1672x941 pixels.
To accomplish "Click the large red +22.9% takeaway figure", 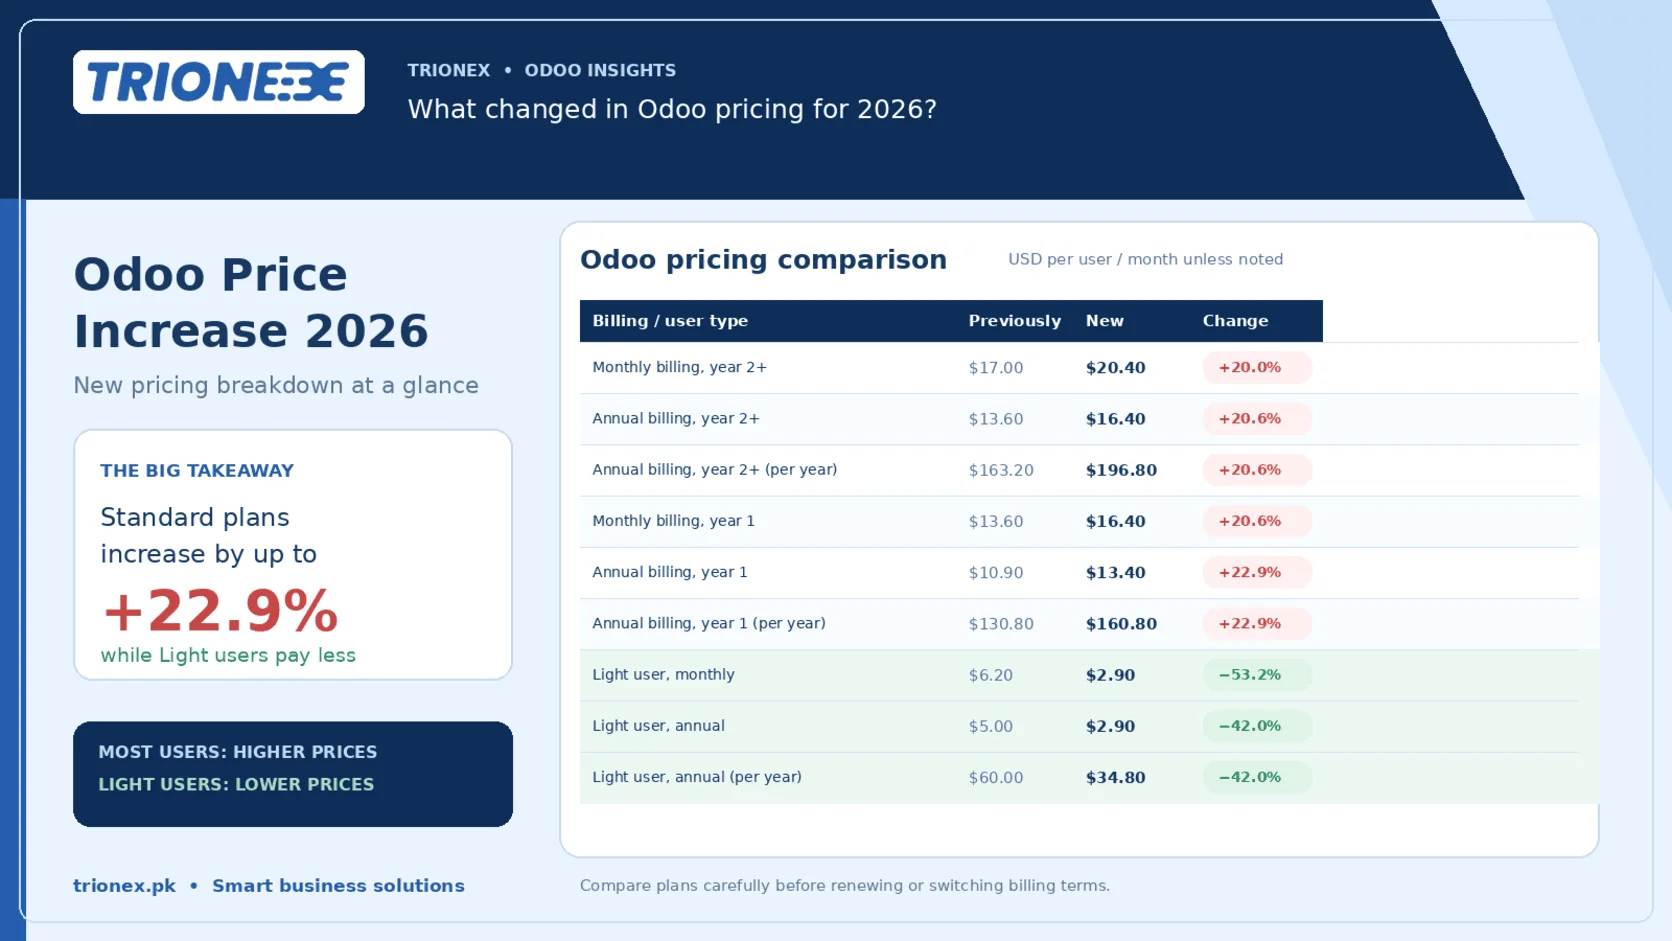I will 220,610.
